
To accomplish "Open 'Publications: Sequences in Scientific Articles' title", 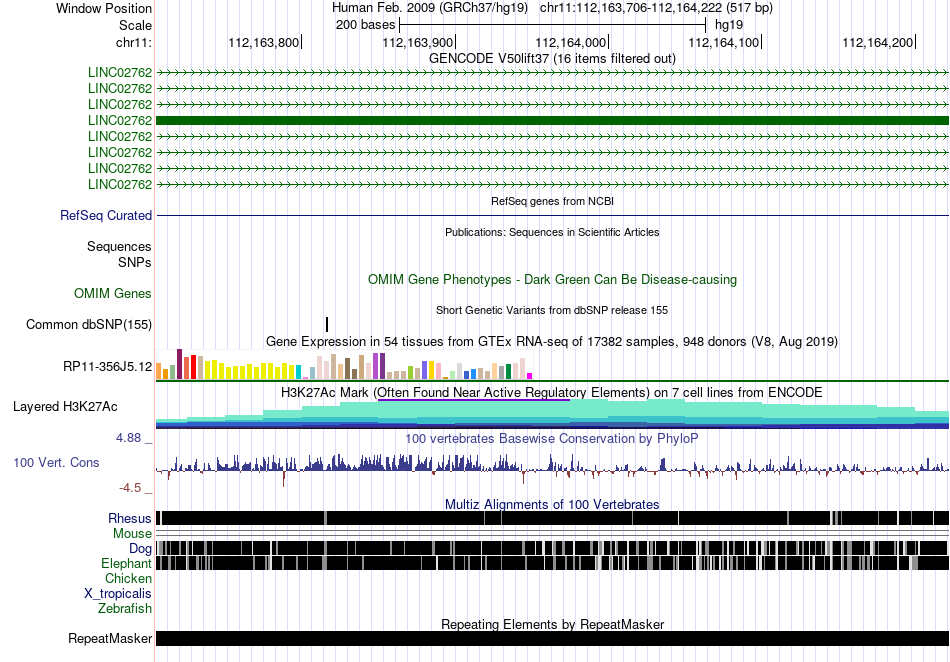I will click(x=552, y=232).
